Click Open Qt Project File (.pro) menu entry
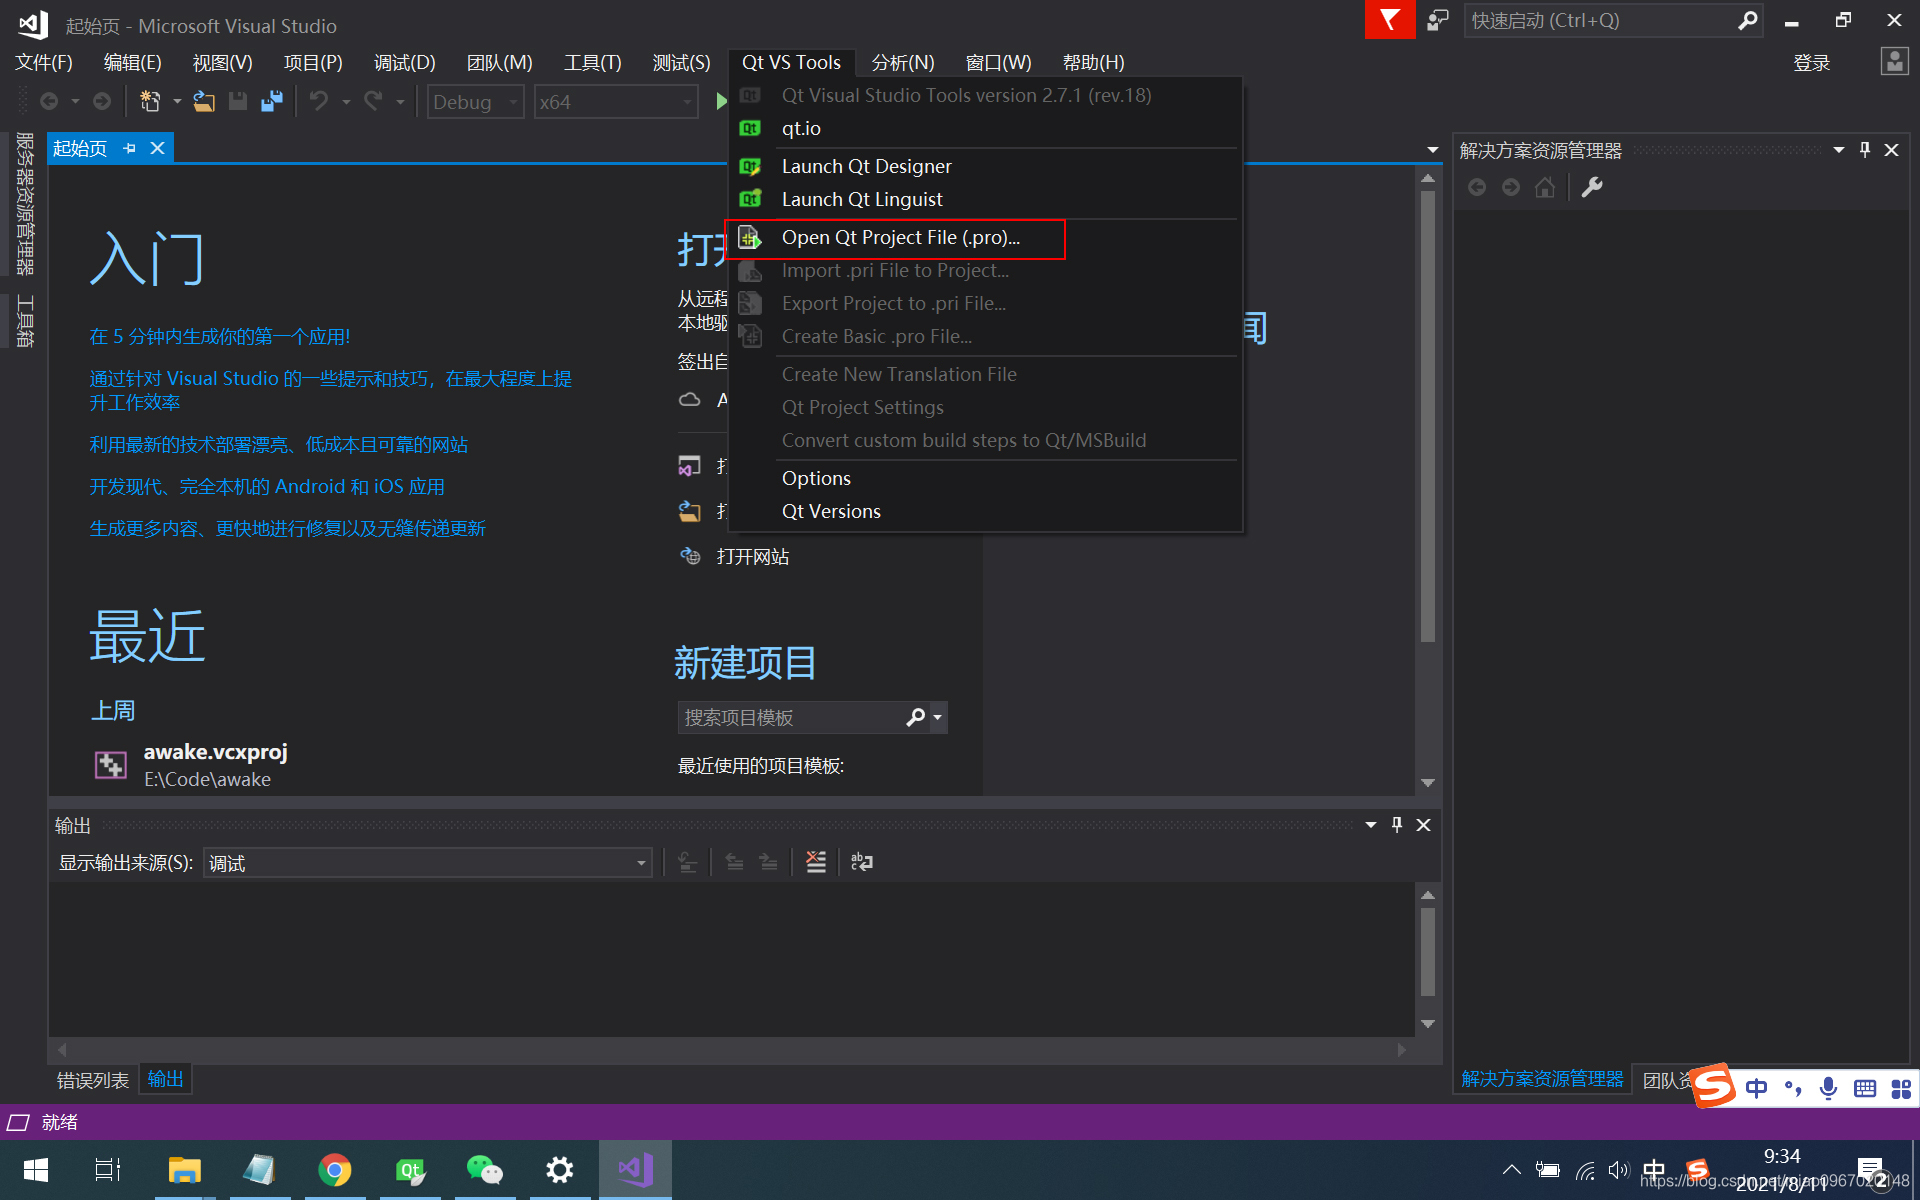This screenshot has height=1200, width=1920. [x=899, y=238]
